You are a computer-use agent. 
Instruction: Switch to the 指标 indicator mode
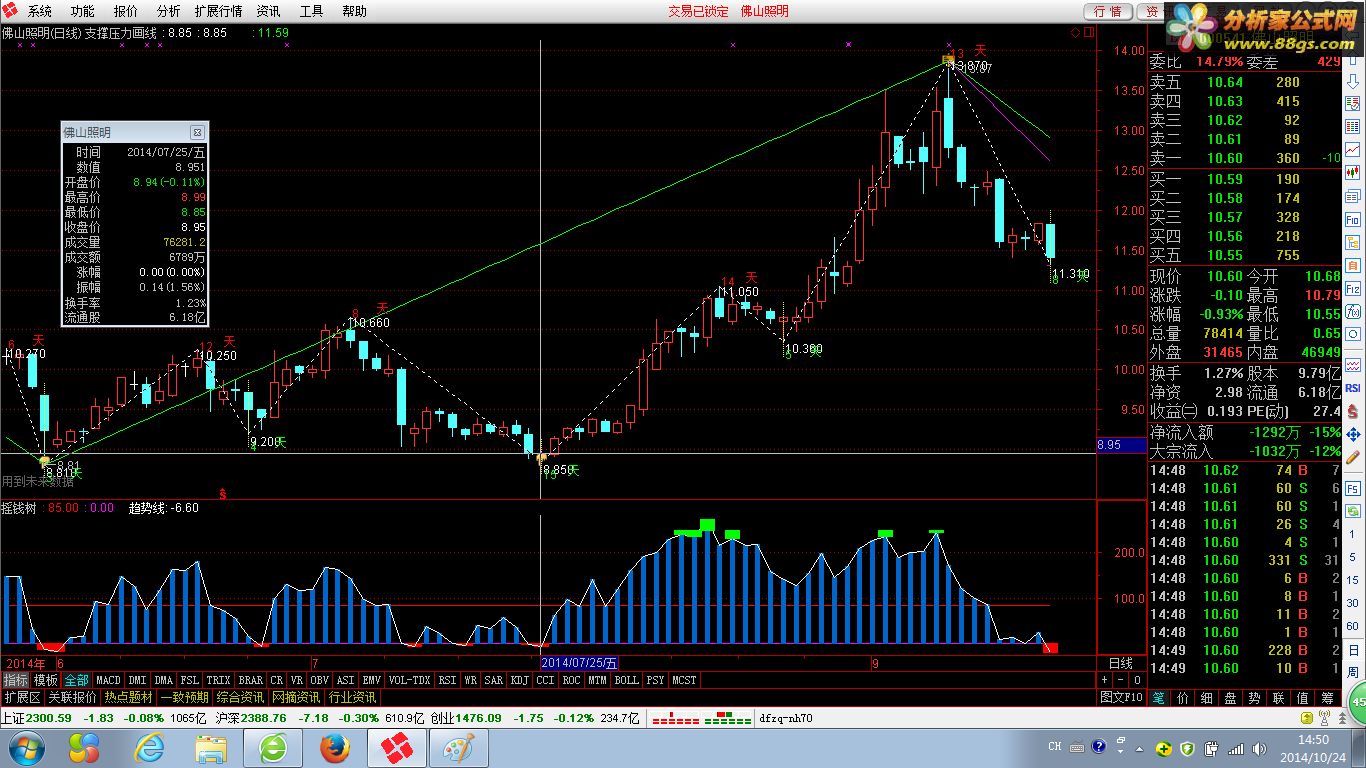click(x=16, y=680)
